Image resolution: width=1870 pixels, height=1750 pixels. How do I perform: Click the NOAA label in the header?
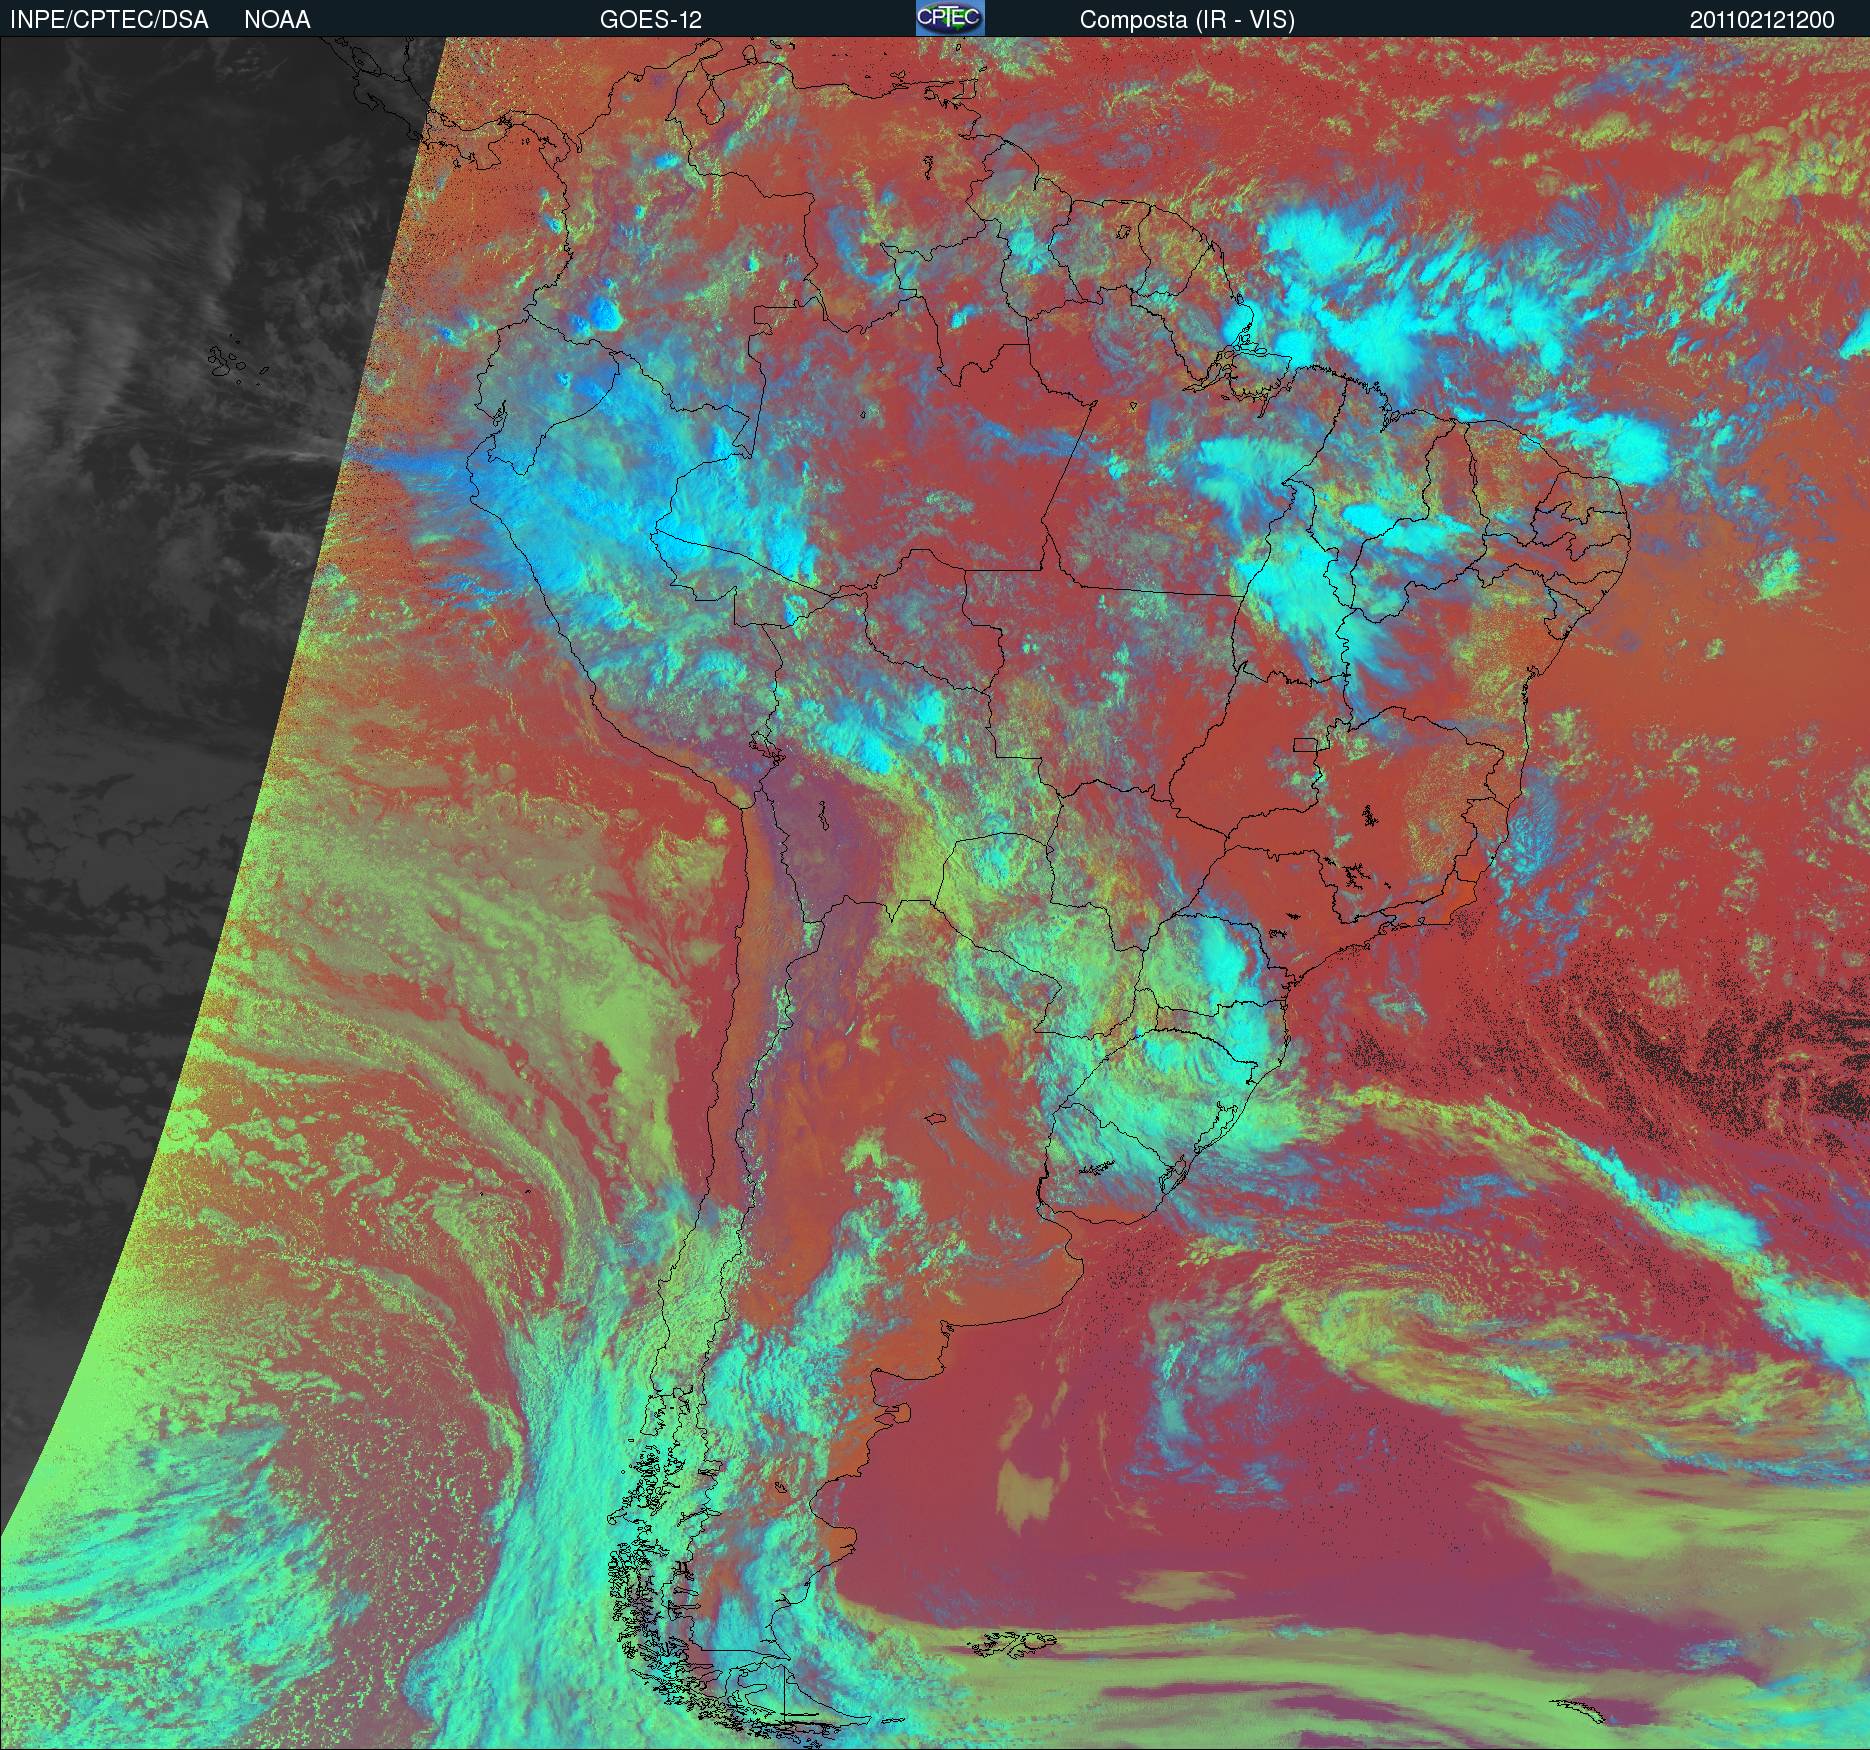point(277,20)
